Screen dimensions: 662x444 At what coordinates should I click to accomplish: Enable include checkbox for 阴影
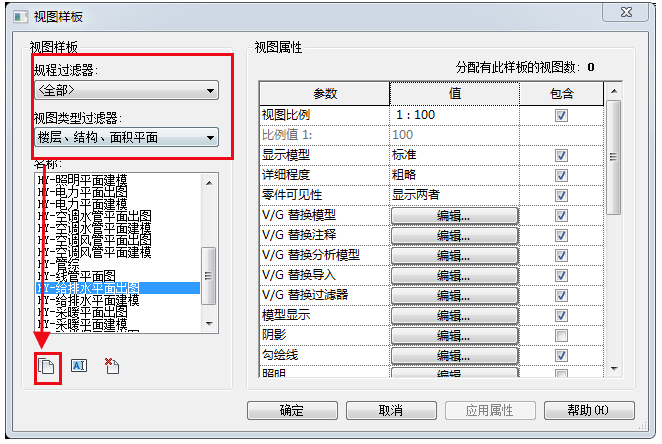[x=561, y=336]
